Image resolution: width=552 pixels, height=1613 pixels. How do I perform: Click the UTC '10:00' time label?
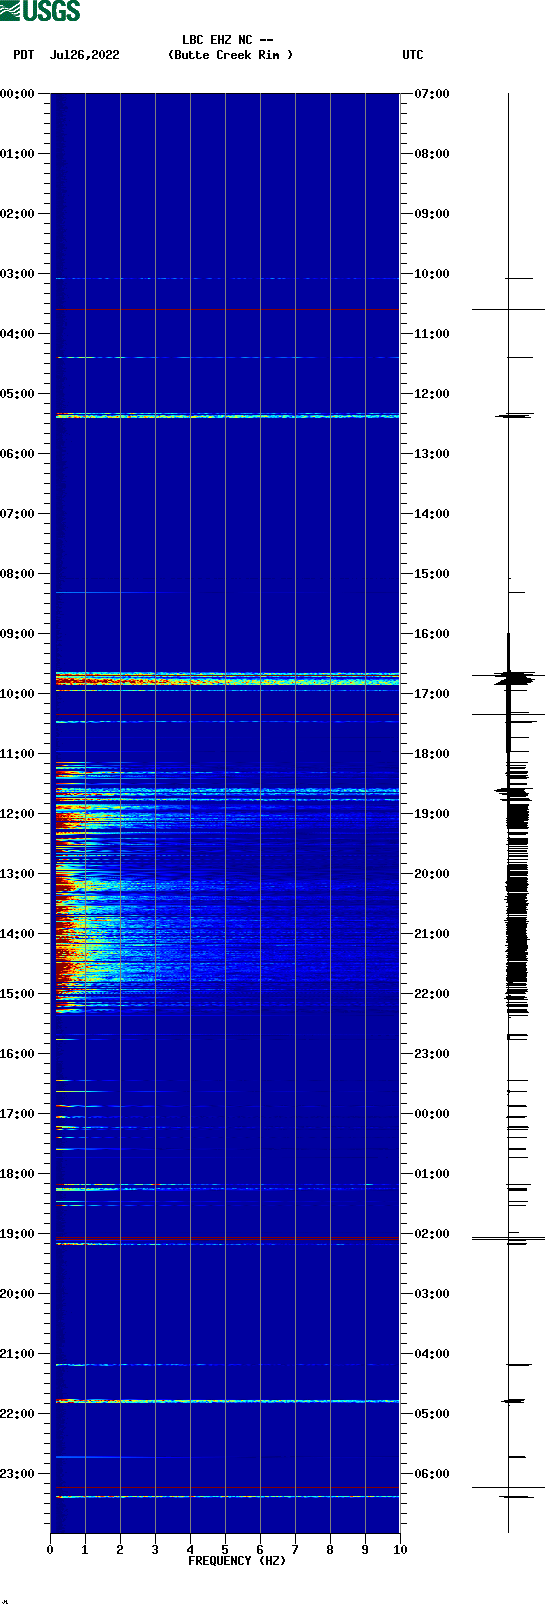point(432,274)
